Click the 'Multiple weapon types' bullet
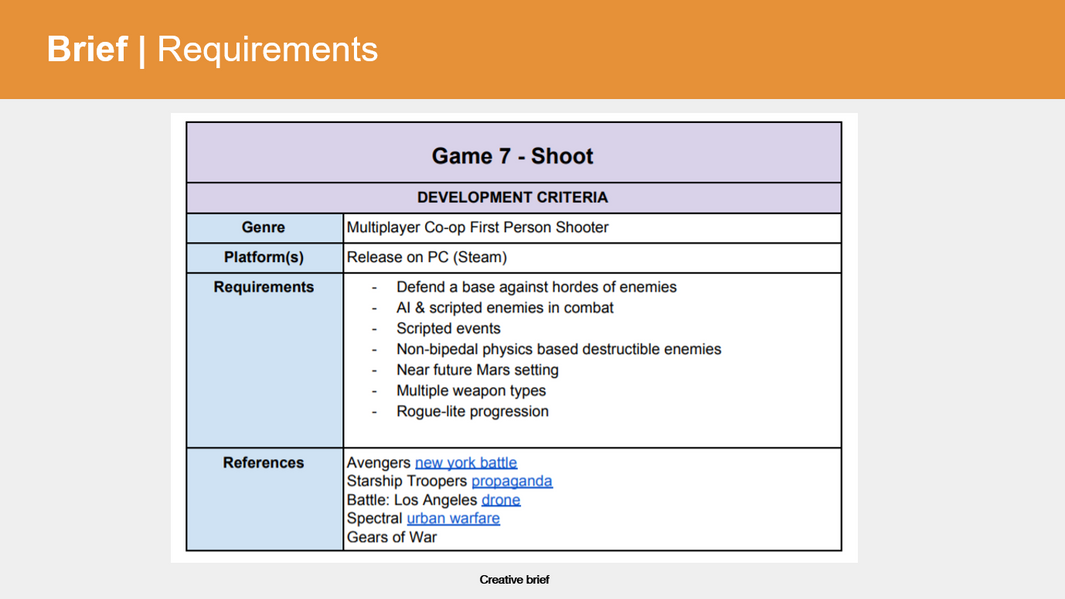The height and width of the screenshot is (599, 1065). tap(471, 391)
